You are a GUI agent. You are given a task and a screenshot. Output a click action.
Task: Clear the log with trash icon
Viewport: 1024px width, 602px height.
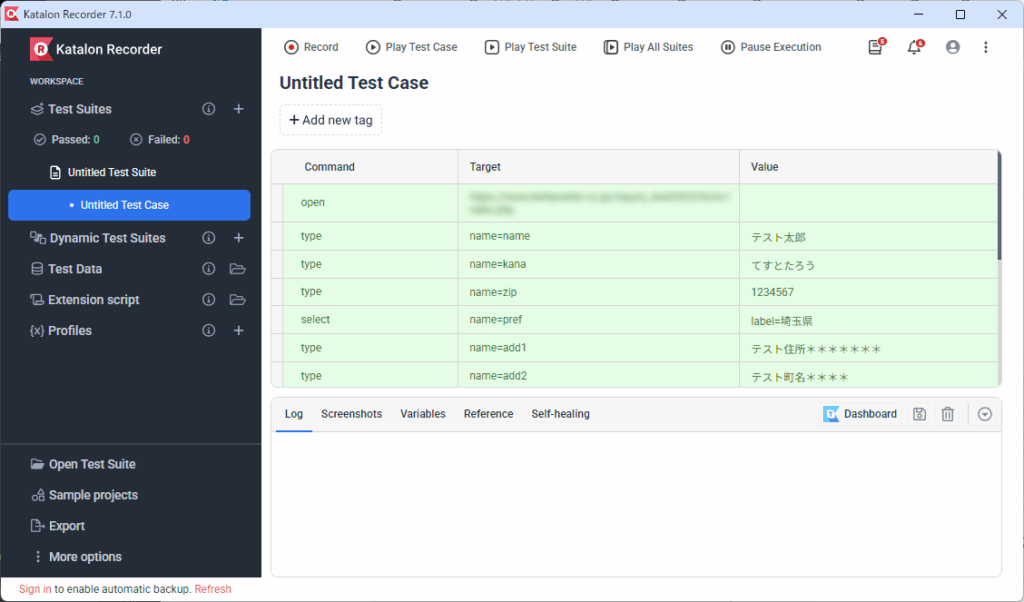pyautogui.click(x=948, y=414)
